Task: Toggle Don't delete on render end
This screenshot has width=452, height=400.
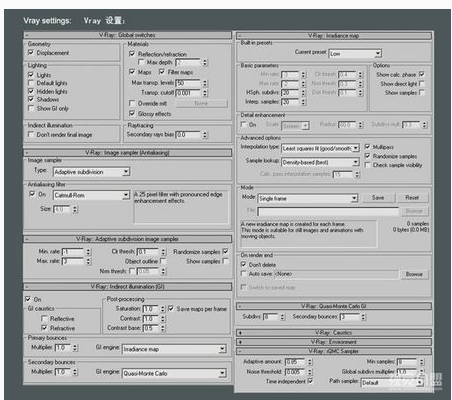Action: coord(243,264)
